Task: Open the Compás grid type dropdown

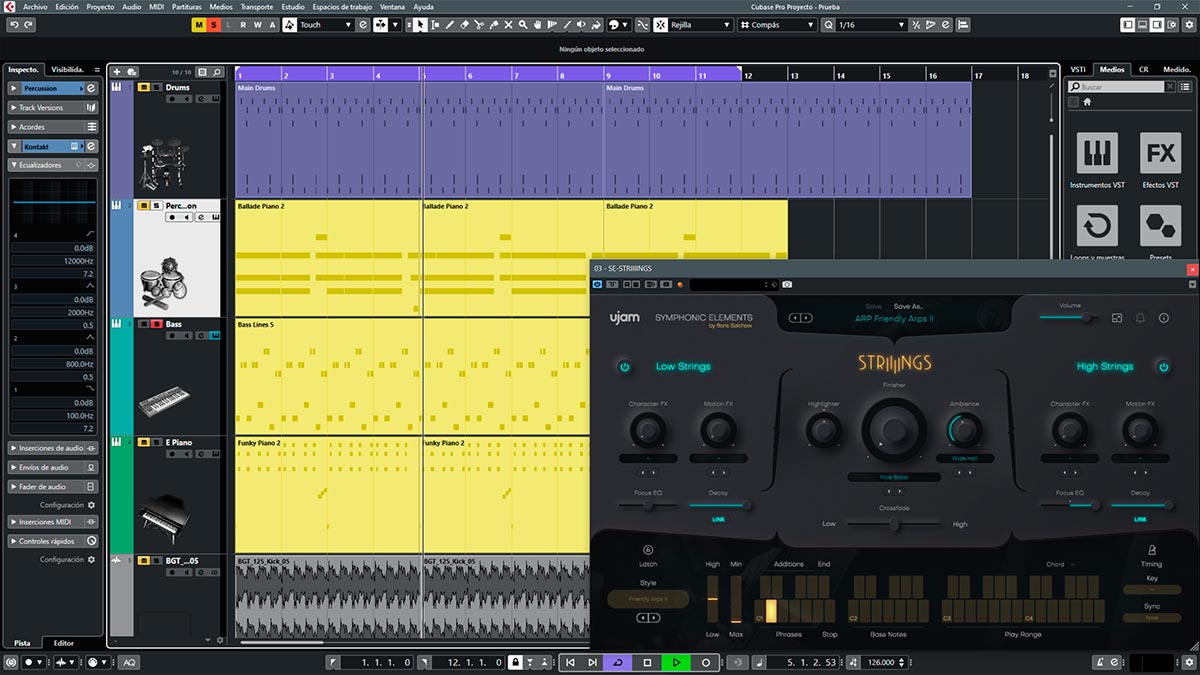Action: pos(777,24)
